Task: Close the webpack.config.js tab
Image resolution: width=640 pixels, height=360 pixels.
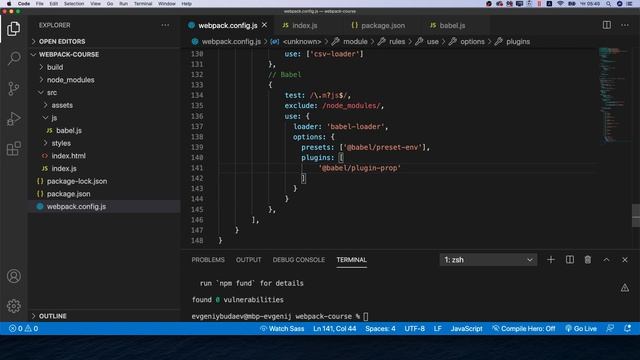Action: click(x=264, y=25)
